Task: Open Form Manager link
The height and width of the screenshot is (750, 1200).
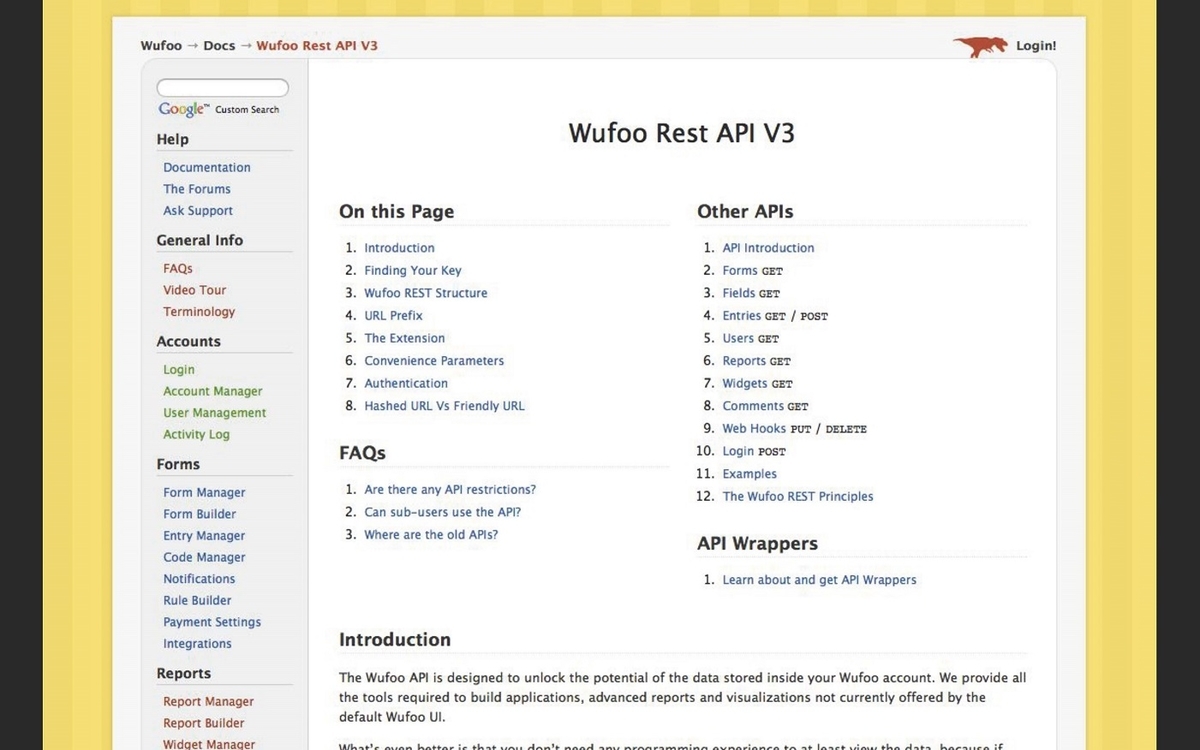Action: click(x=204, y=493)
